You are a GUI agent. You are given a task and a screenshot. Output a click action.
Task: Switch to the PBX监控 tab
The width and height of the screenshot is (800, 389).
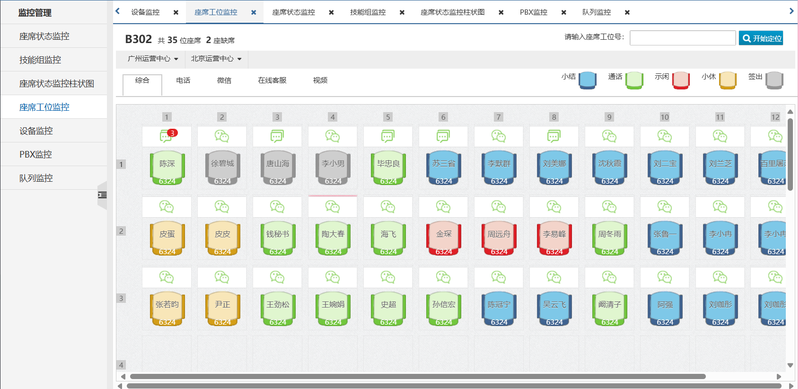point(533,12)
